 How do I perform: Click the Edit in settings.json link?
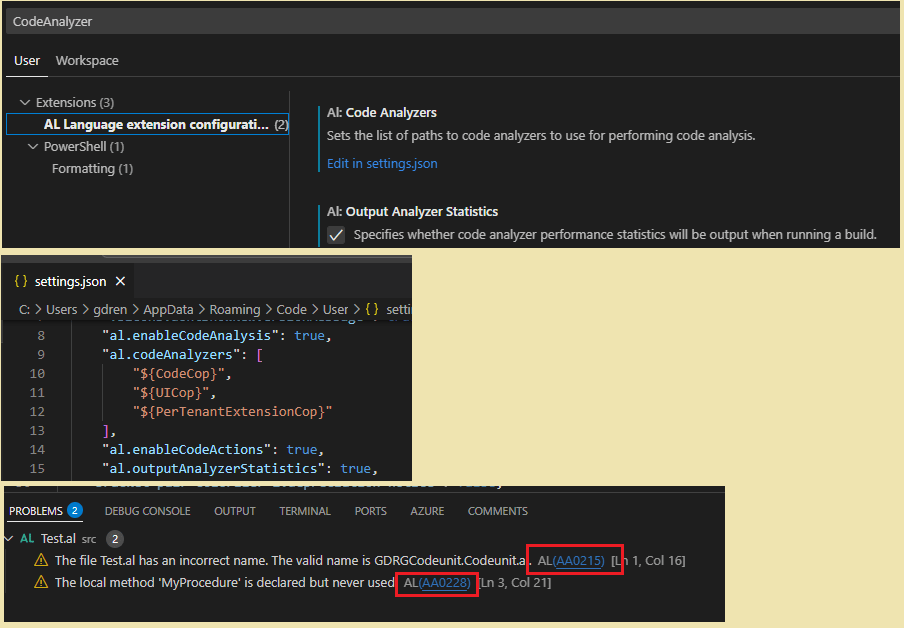pyautogui.click(x=382, y=163)
